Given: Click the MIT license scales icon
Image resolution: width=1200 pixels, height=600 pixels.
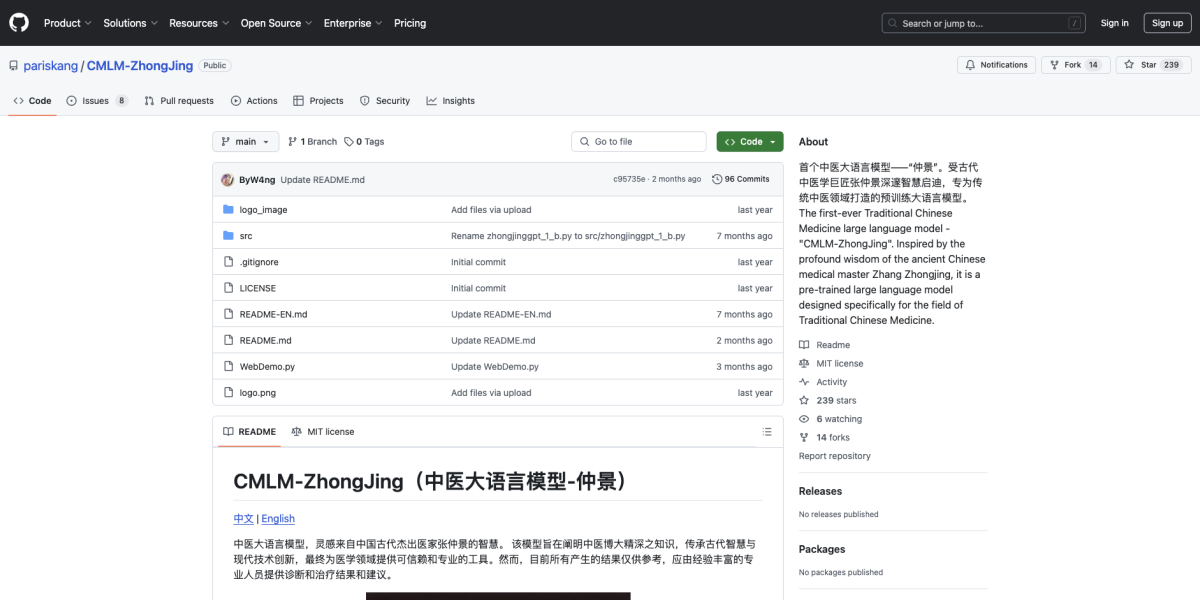Looking at the screenshot, I should [803, 363].
